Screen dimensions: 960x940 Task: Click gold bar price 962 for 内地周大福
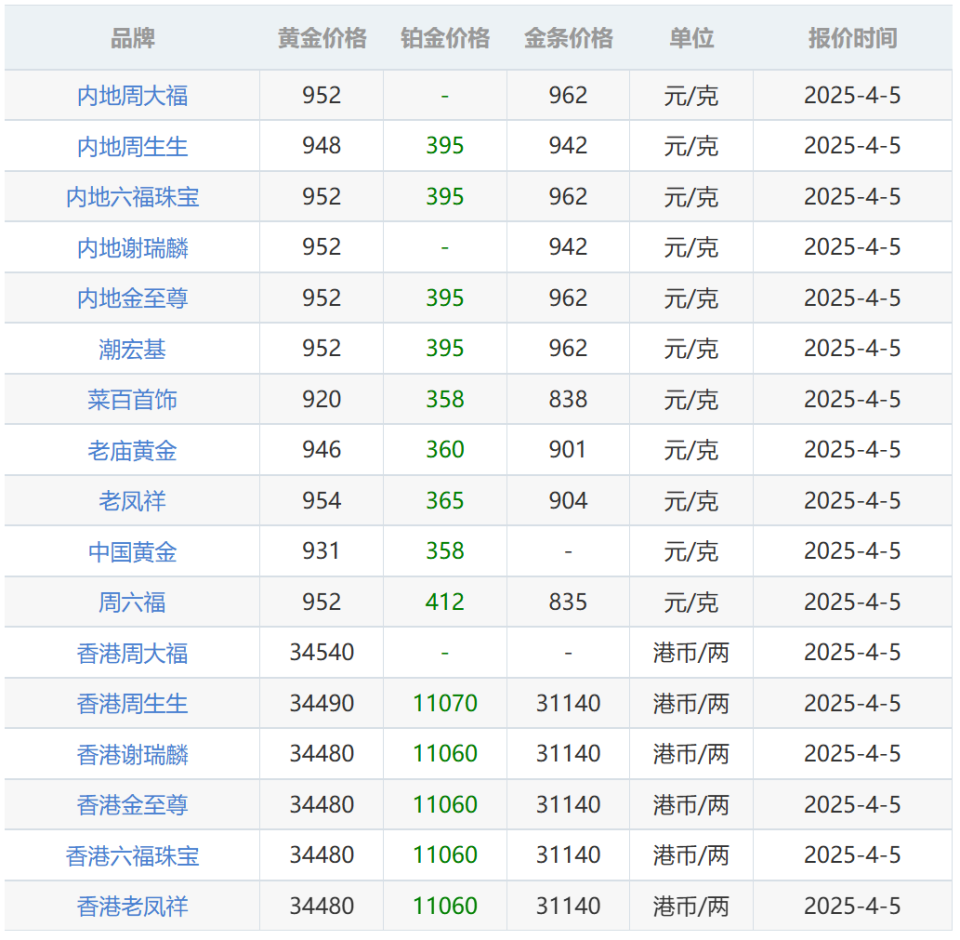tap(568, 96)
